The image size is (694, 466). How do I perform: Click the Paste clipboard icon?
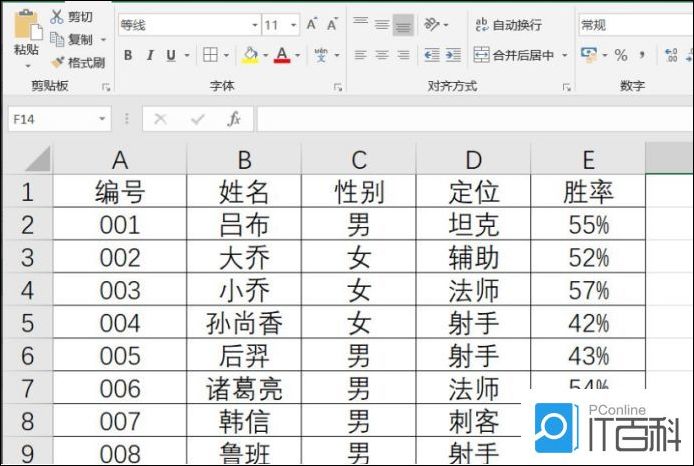point(27,25)
